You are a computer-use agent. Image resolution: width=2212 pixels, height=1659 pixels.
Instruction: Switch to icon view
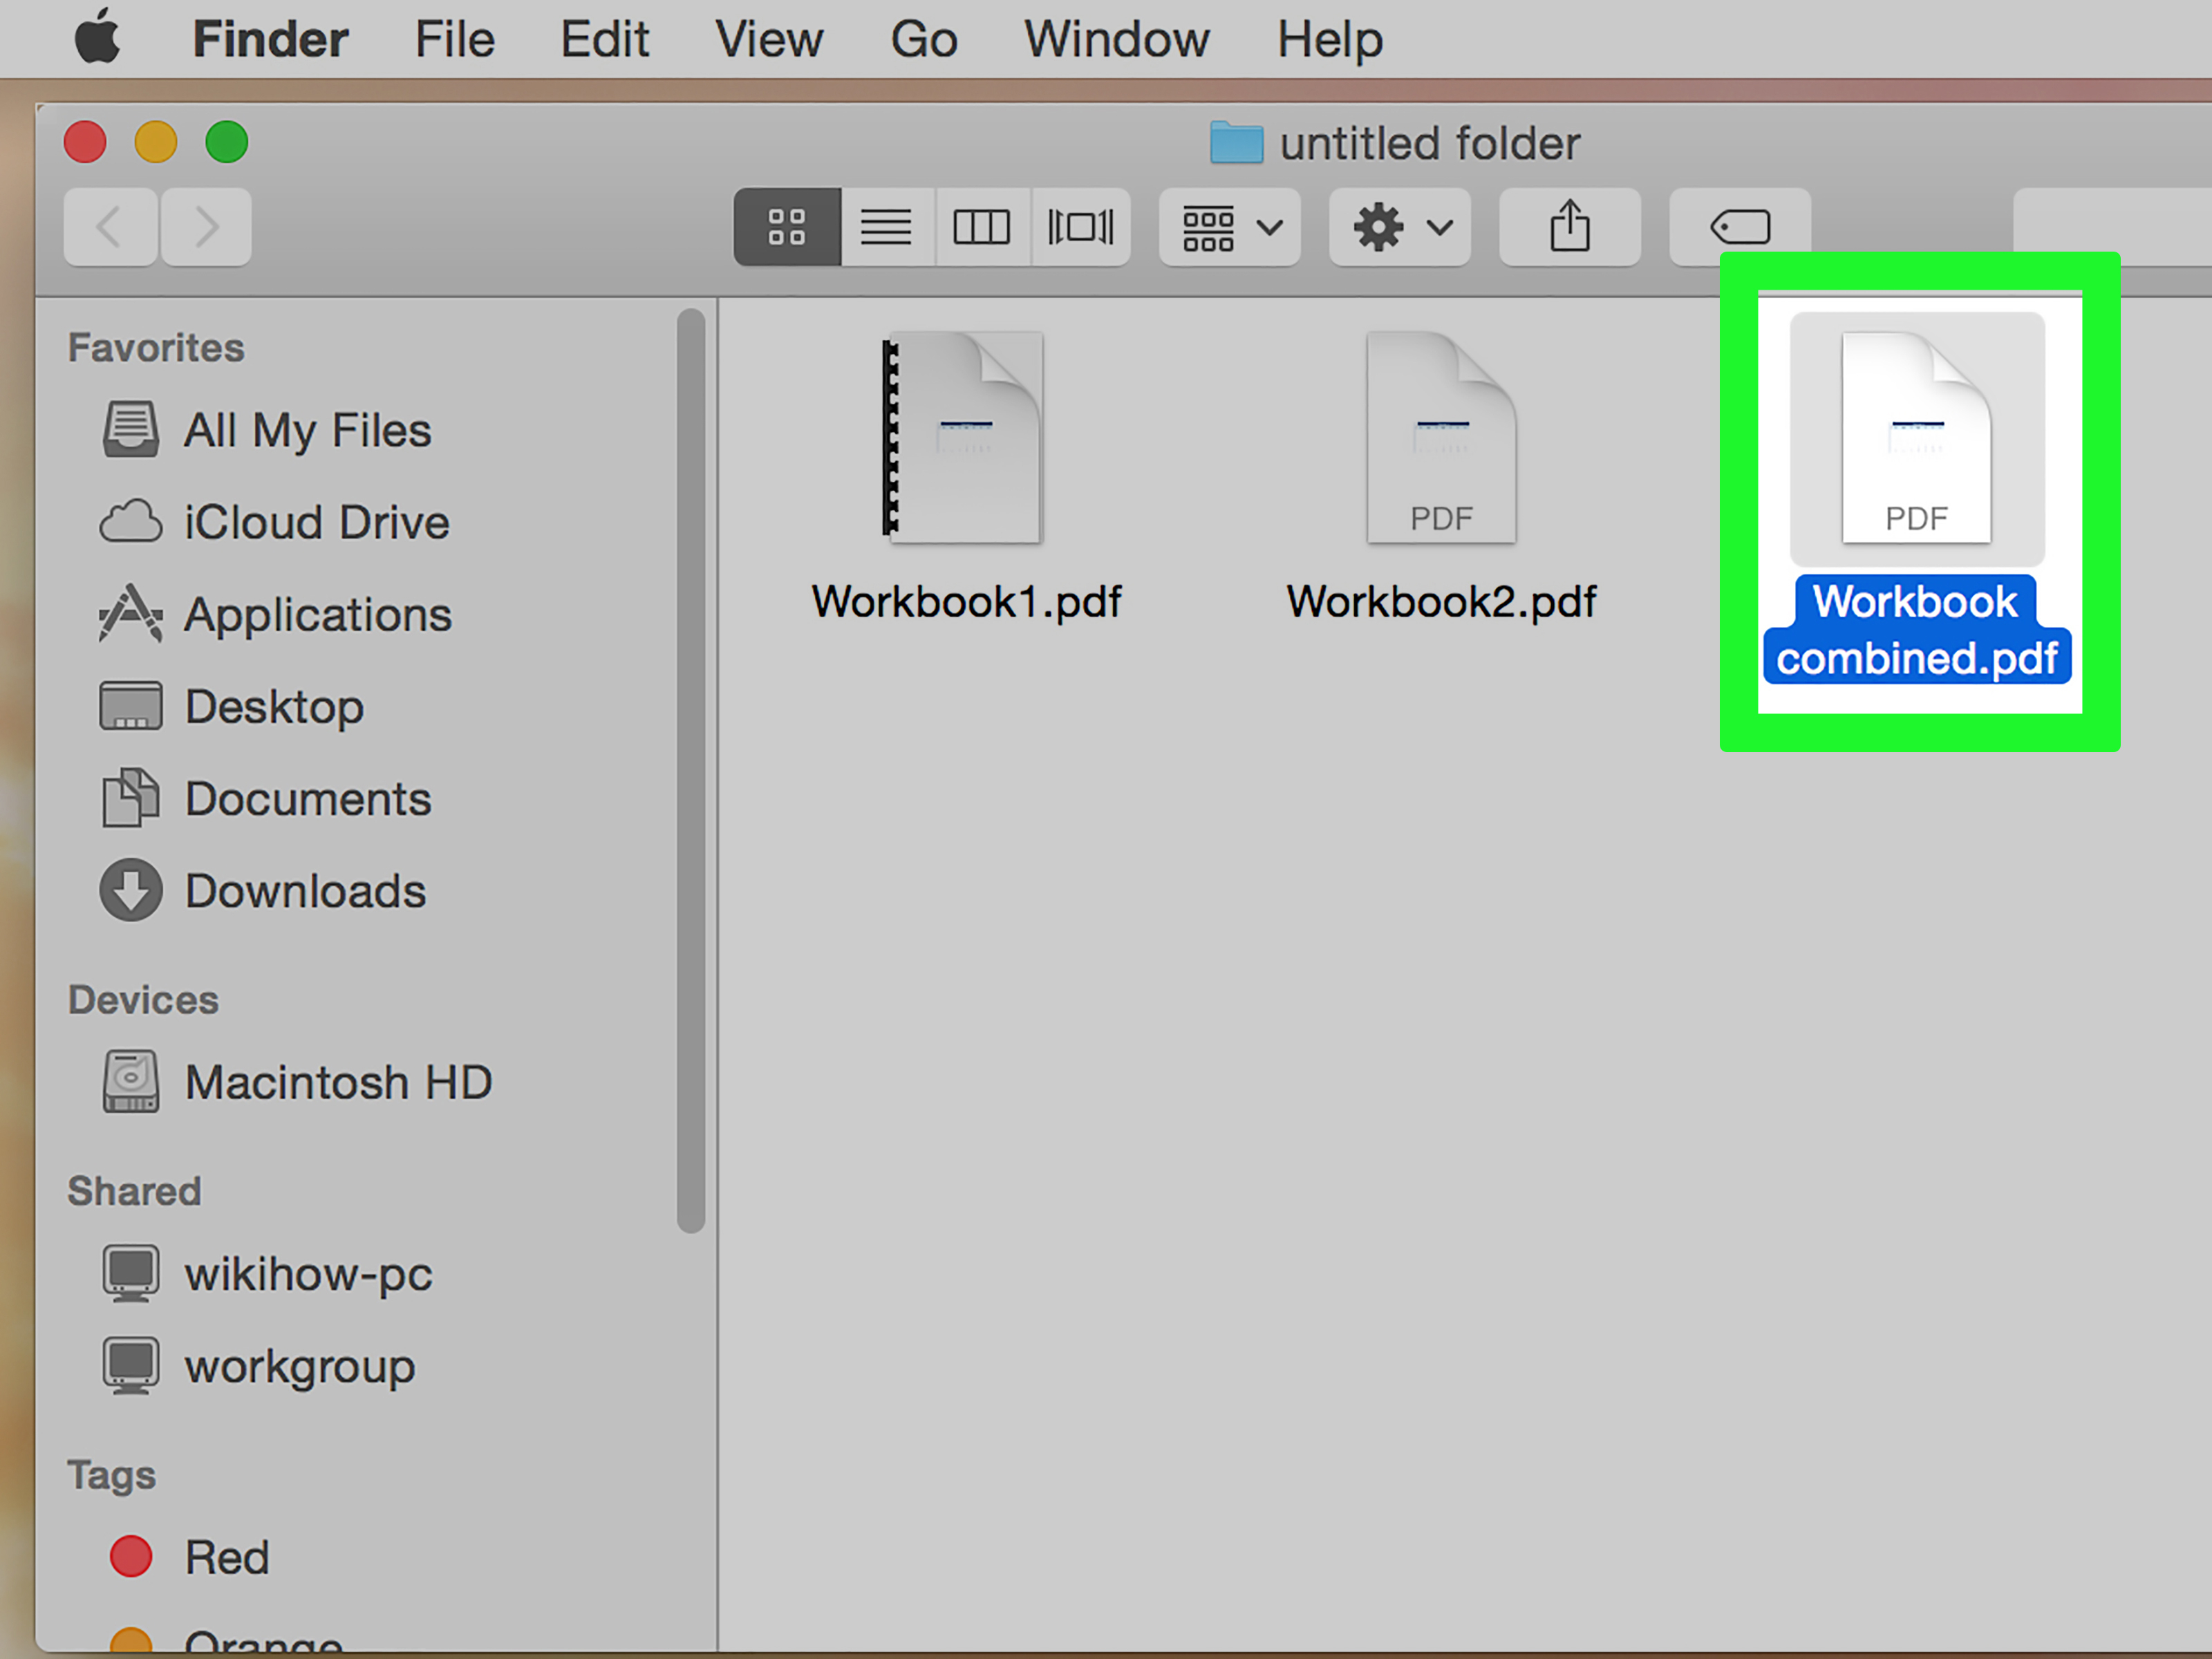(x=786, y=227)
